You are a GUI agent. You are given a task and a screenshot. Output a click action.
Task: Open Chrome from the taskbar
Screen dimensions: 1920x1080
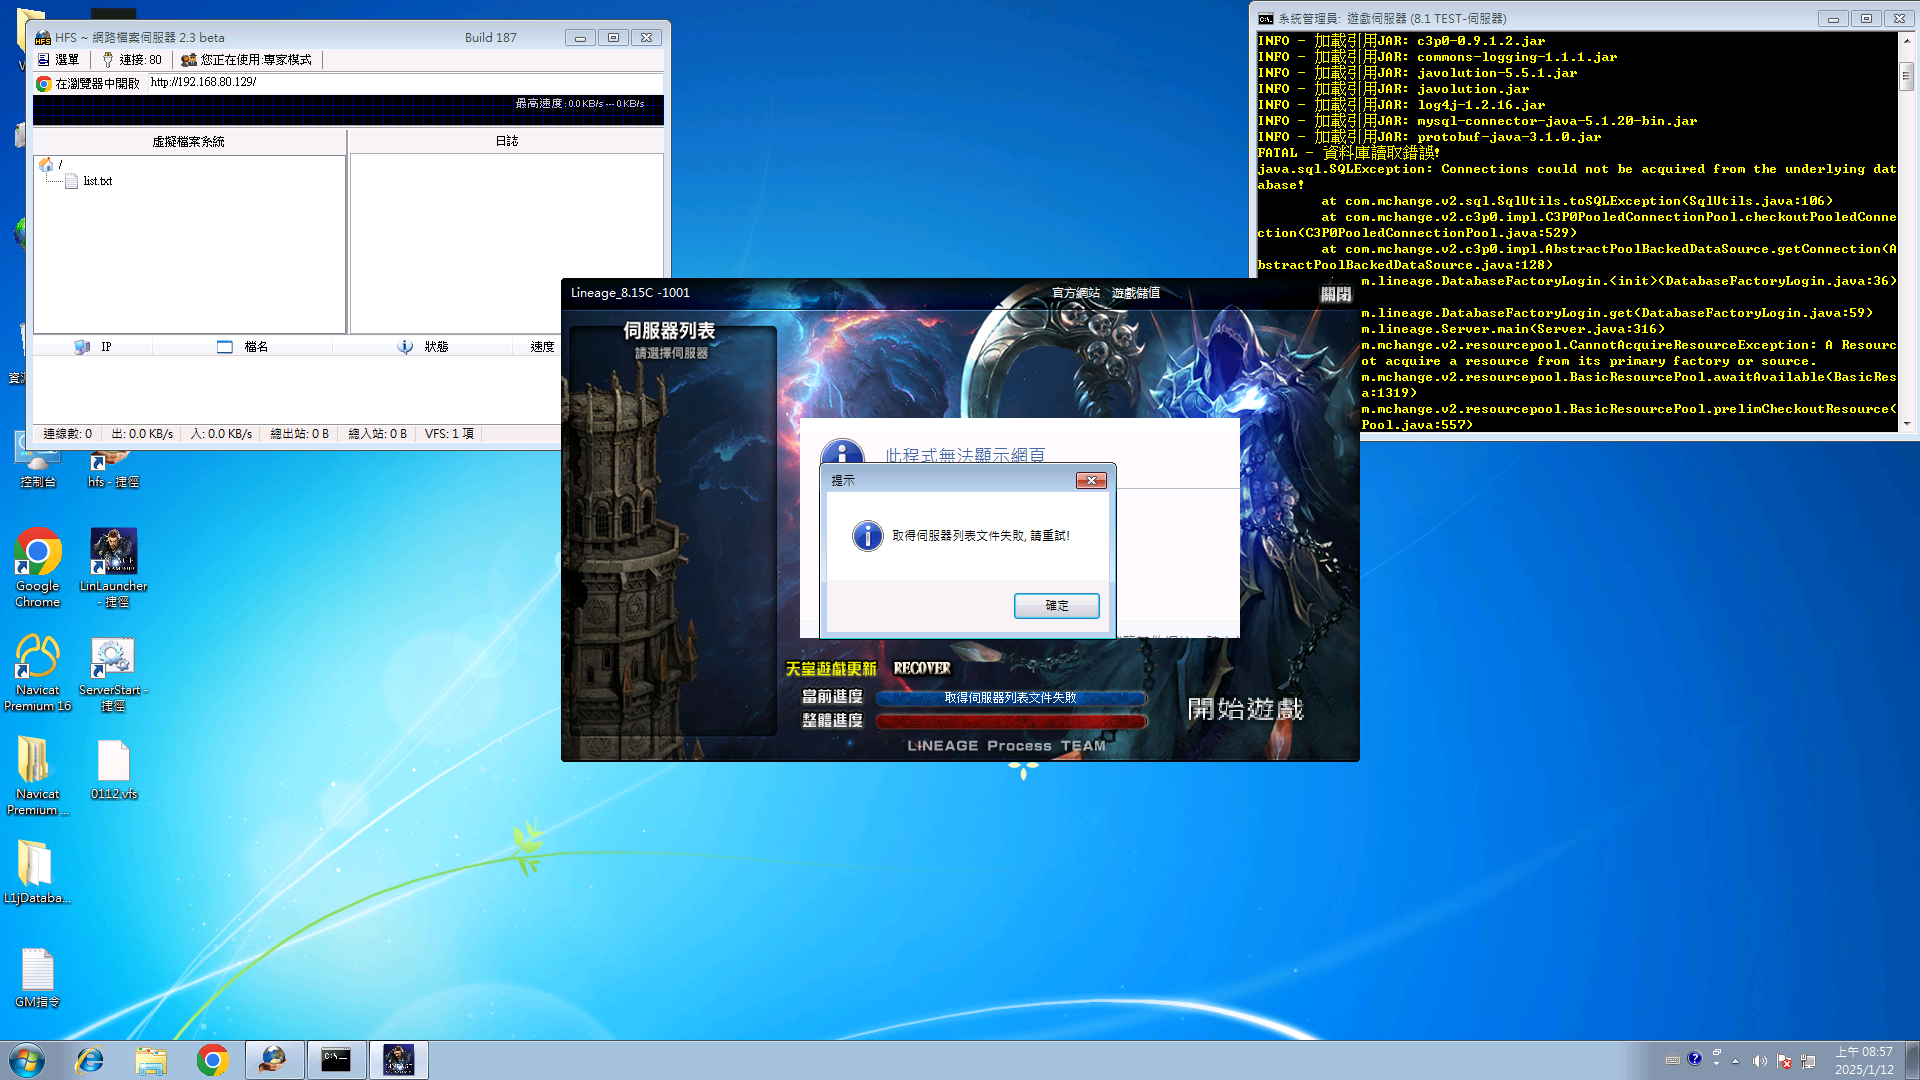[212, 1060]
